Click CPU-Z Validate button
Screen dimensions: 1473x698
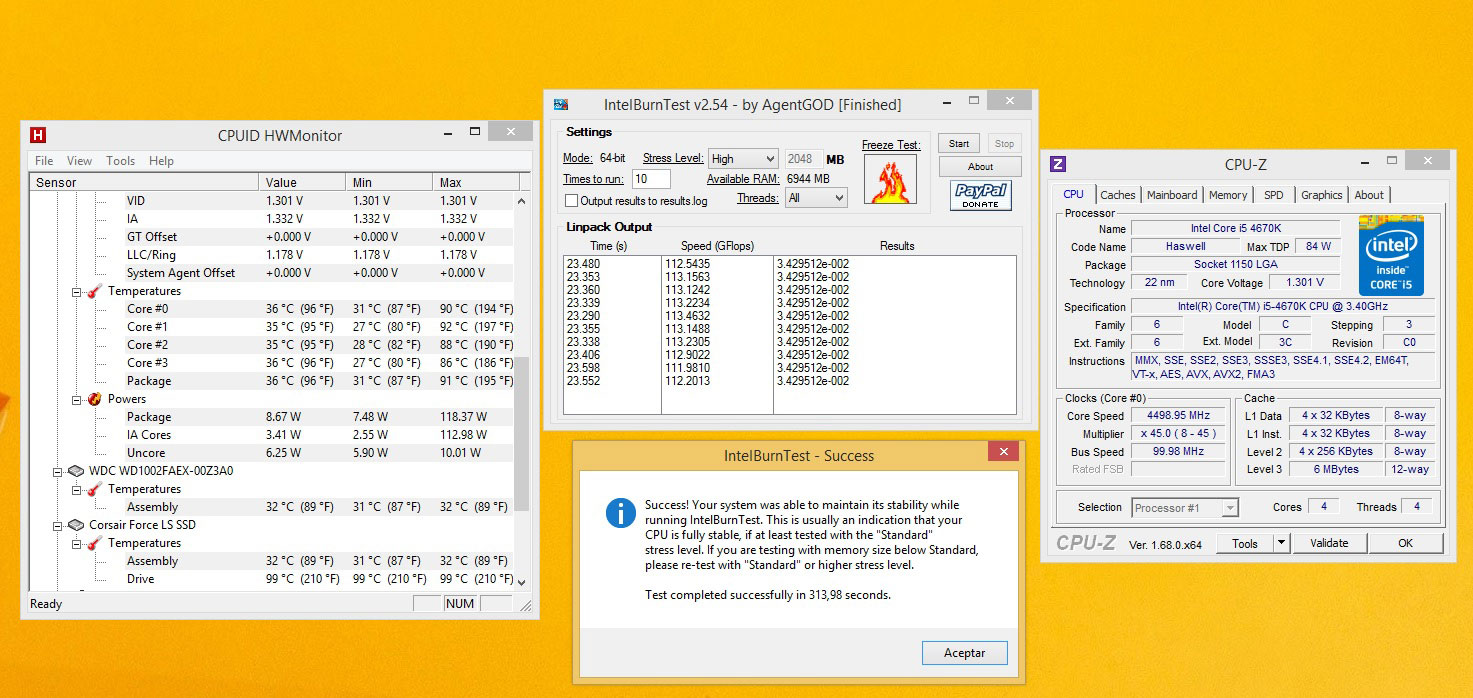(x=1329, y=543)
